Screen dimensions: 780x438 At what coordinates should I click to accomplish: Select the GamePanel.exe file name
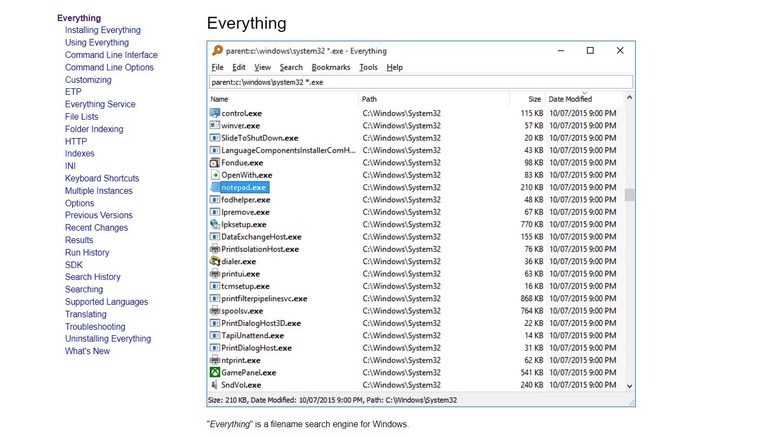[249, 372]
